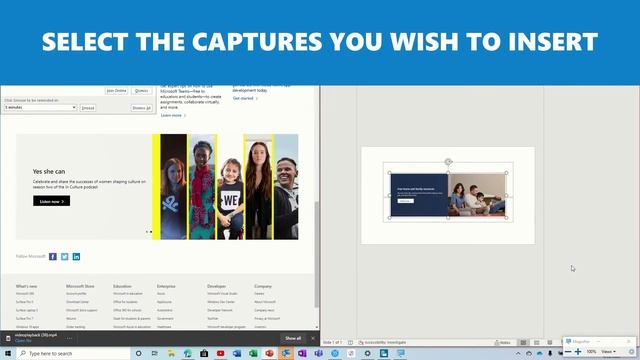Switch to PowerPoint on the taskbar

pyautogui.click(x=269, y=353)
